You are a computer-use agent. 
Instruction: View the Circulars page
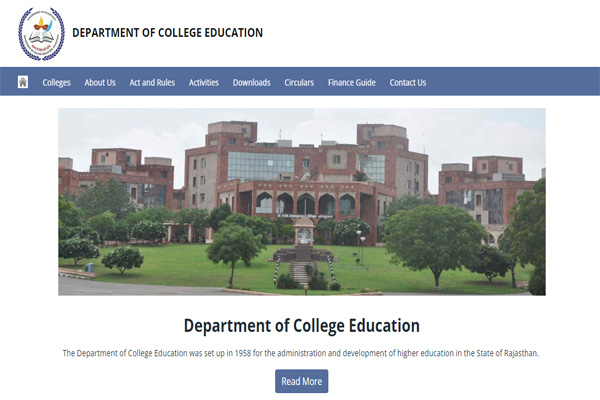(x=299, y=82)
